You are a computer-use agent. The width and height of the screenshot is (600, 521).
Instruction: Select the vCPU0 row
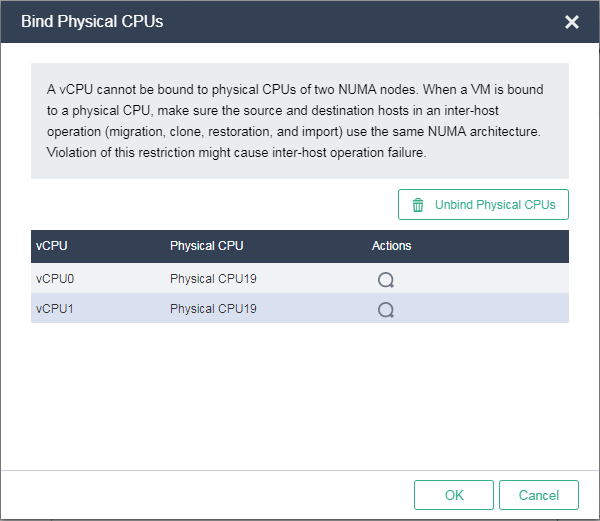click(300, 278)
